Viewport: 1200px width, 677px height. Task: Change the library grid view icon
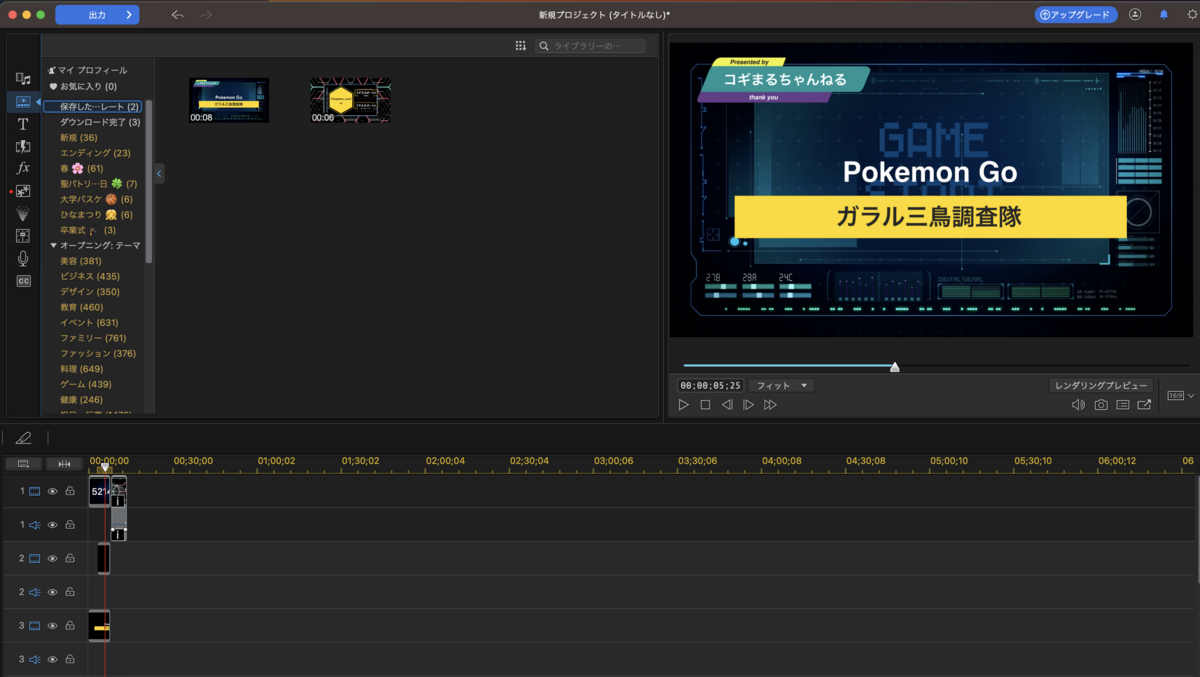click(x=520, y=46)
